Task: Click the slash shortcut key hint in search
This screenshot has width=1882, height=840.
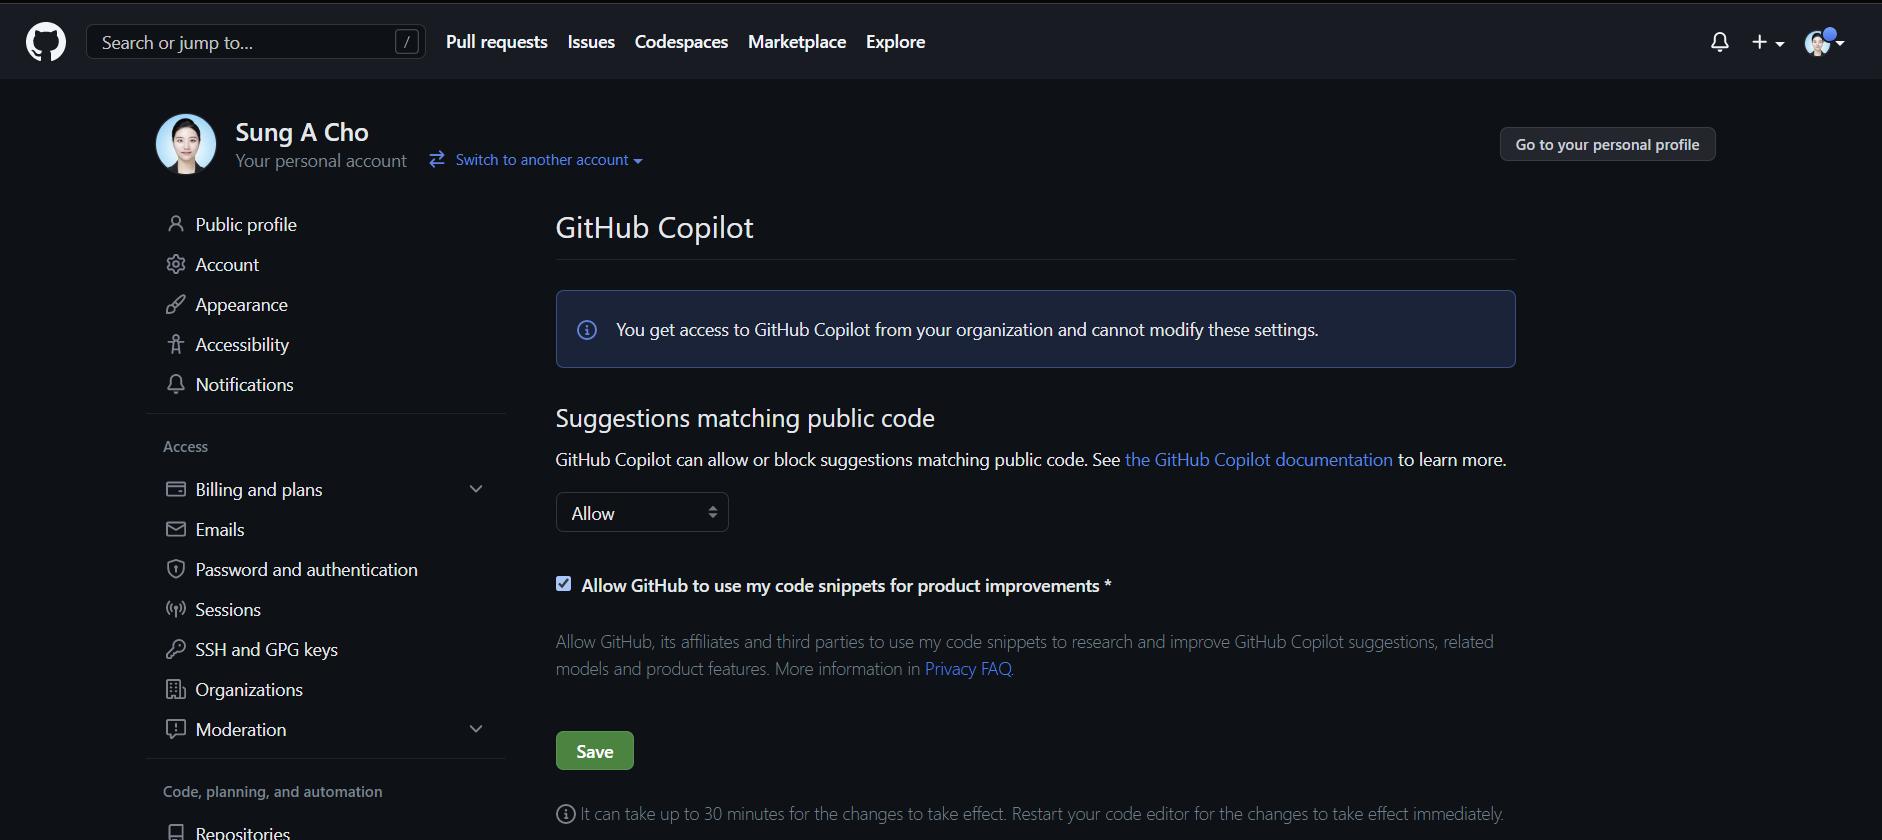Action: 406,42
